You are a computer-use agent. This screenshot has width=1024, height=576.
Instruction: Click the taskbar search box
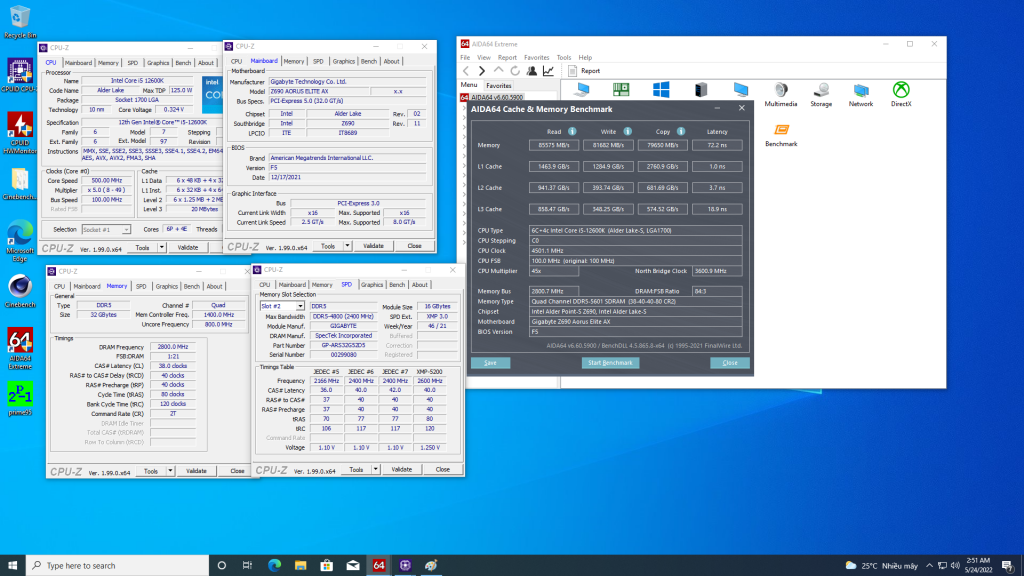pos(118,566)
